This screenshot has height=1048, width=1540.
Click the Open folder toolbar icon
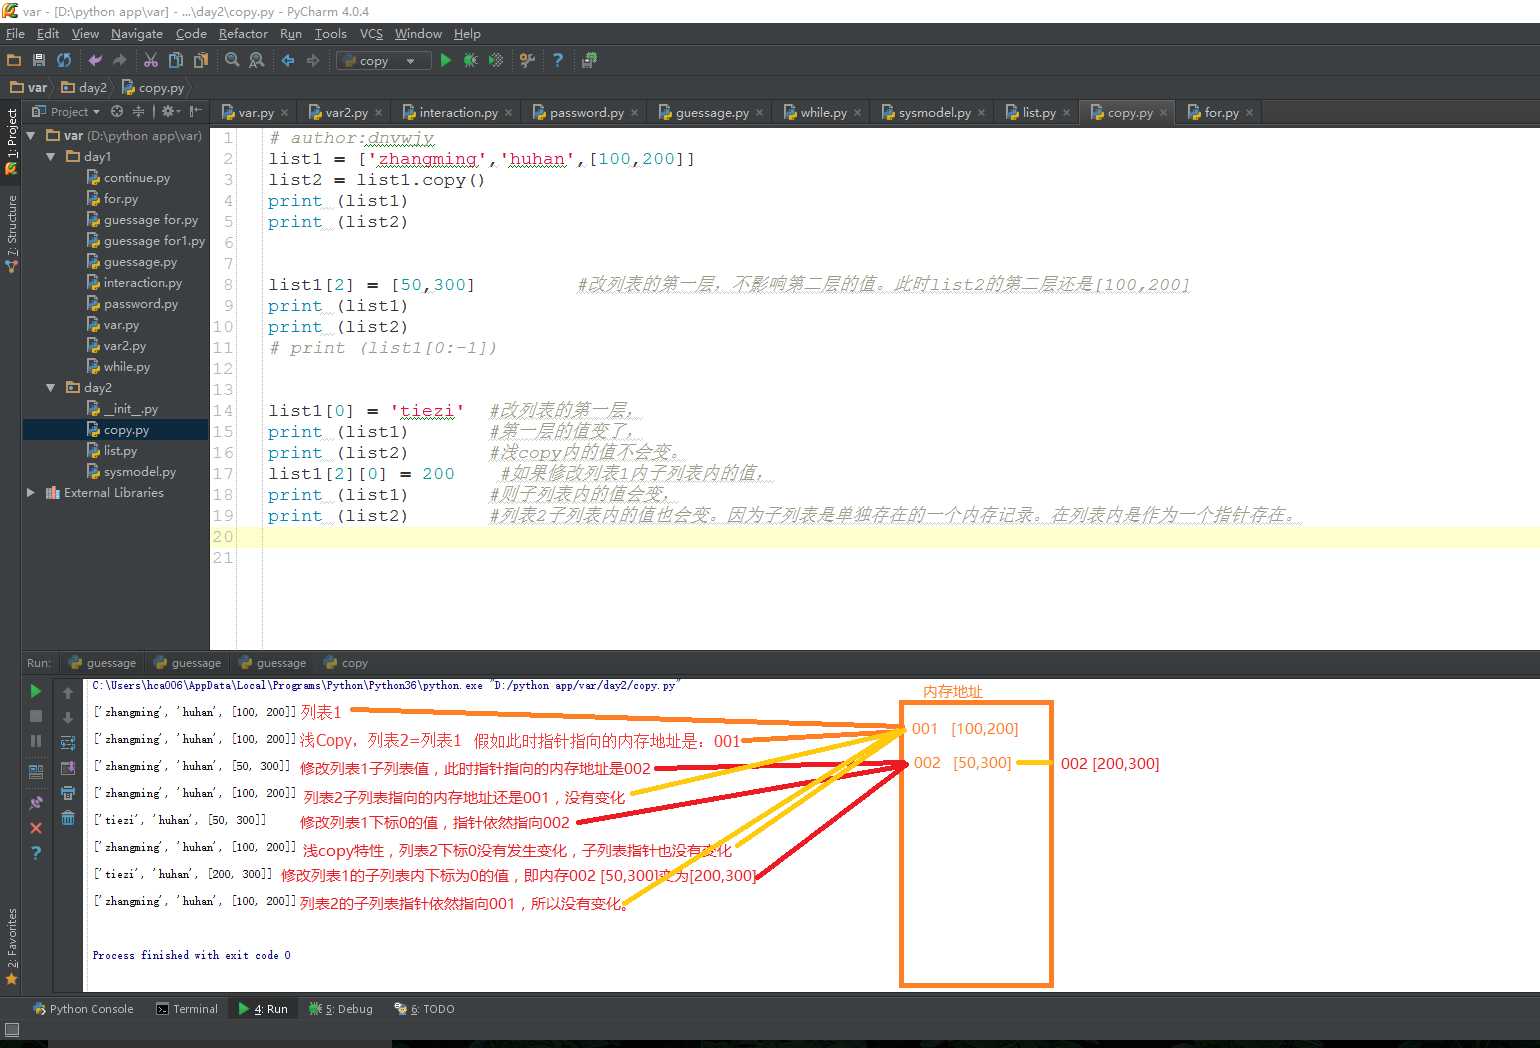click(x=14, y=60)
